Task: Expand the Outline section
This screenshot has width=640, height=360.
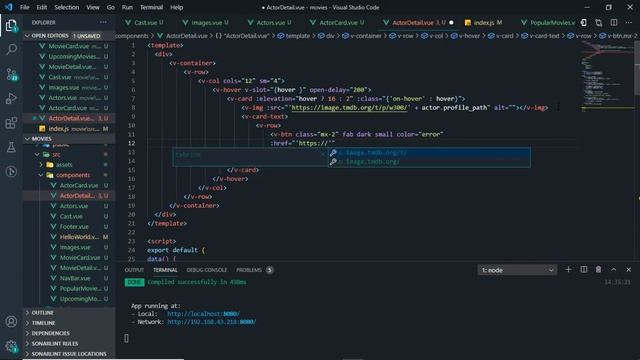Action: 69,313
